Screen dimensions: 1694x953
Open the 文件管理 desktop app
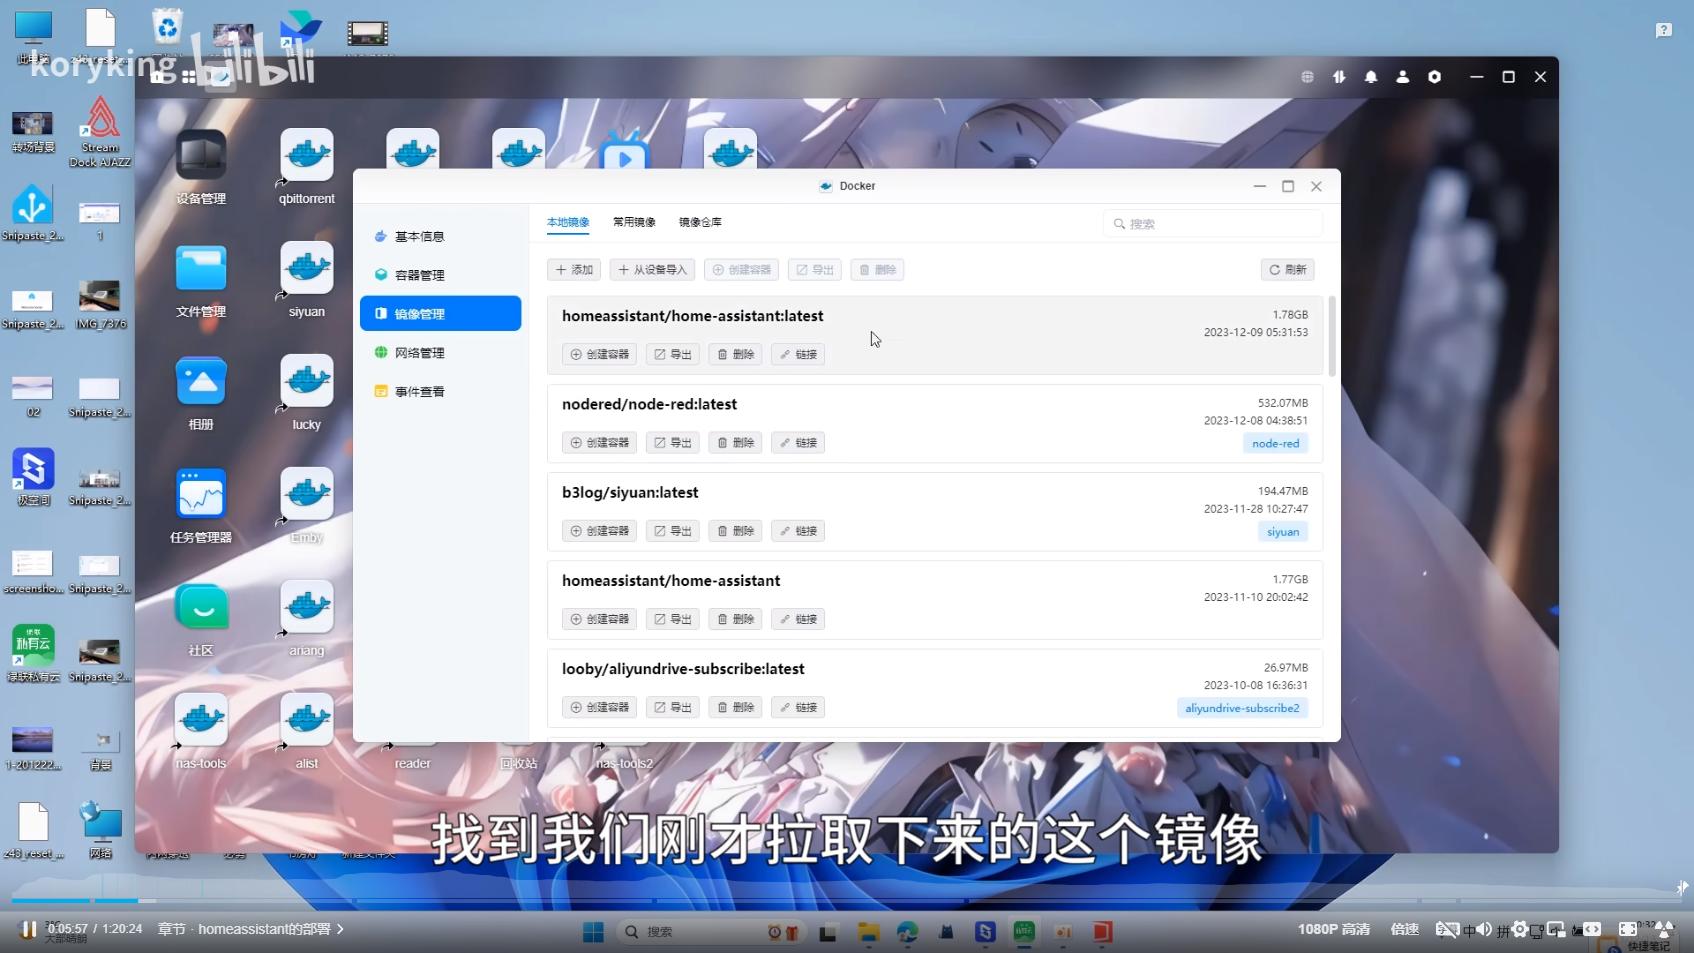[201, 281]
